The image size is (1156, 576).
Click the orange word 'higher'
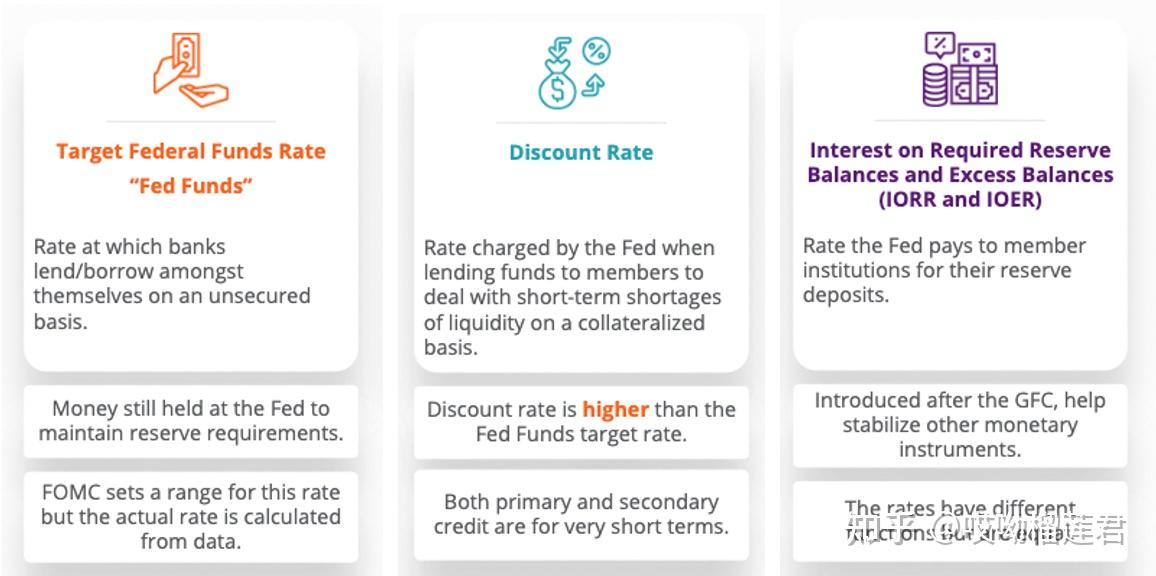(616, 409)
